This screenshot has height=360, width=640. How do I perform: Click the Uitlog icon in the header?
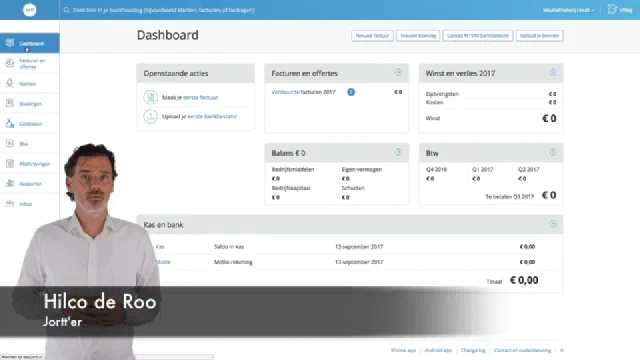[x=612, y=9]
